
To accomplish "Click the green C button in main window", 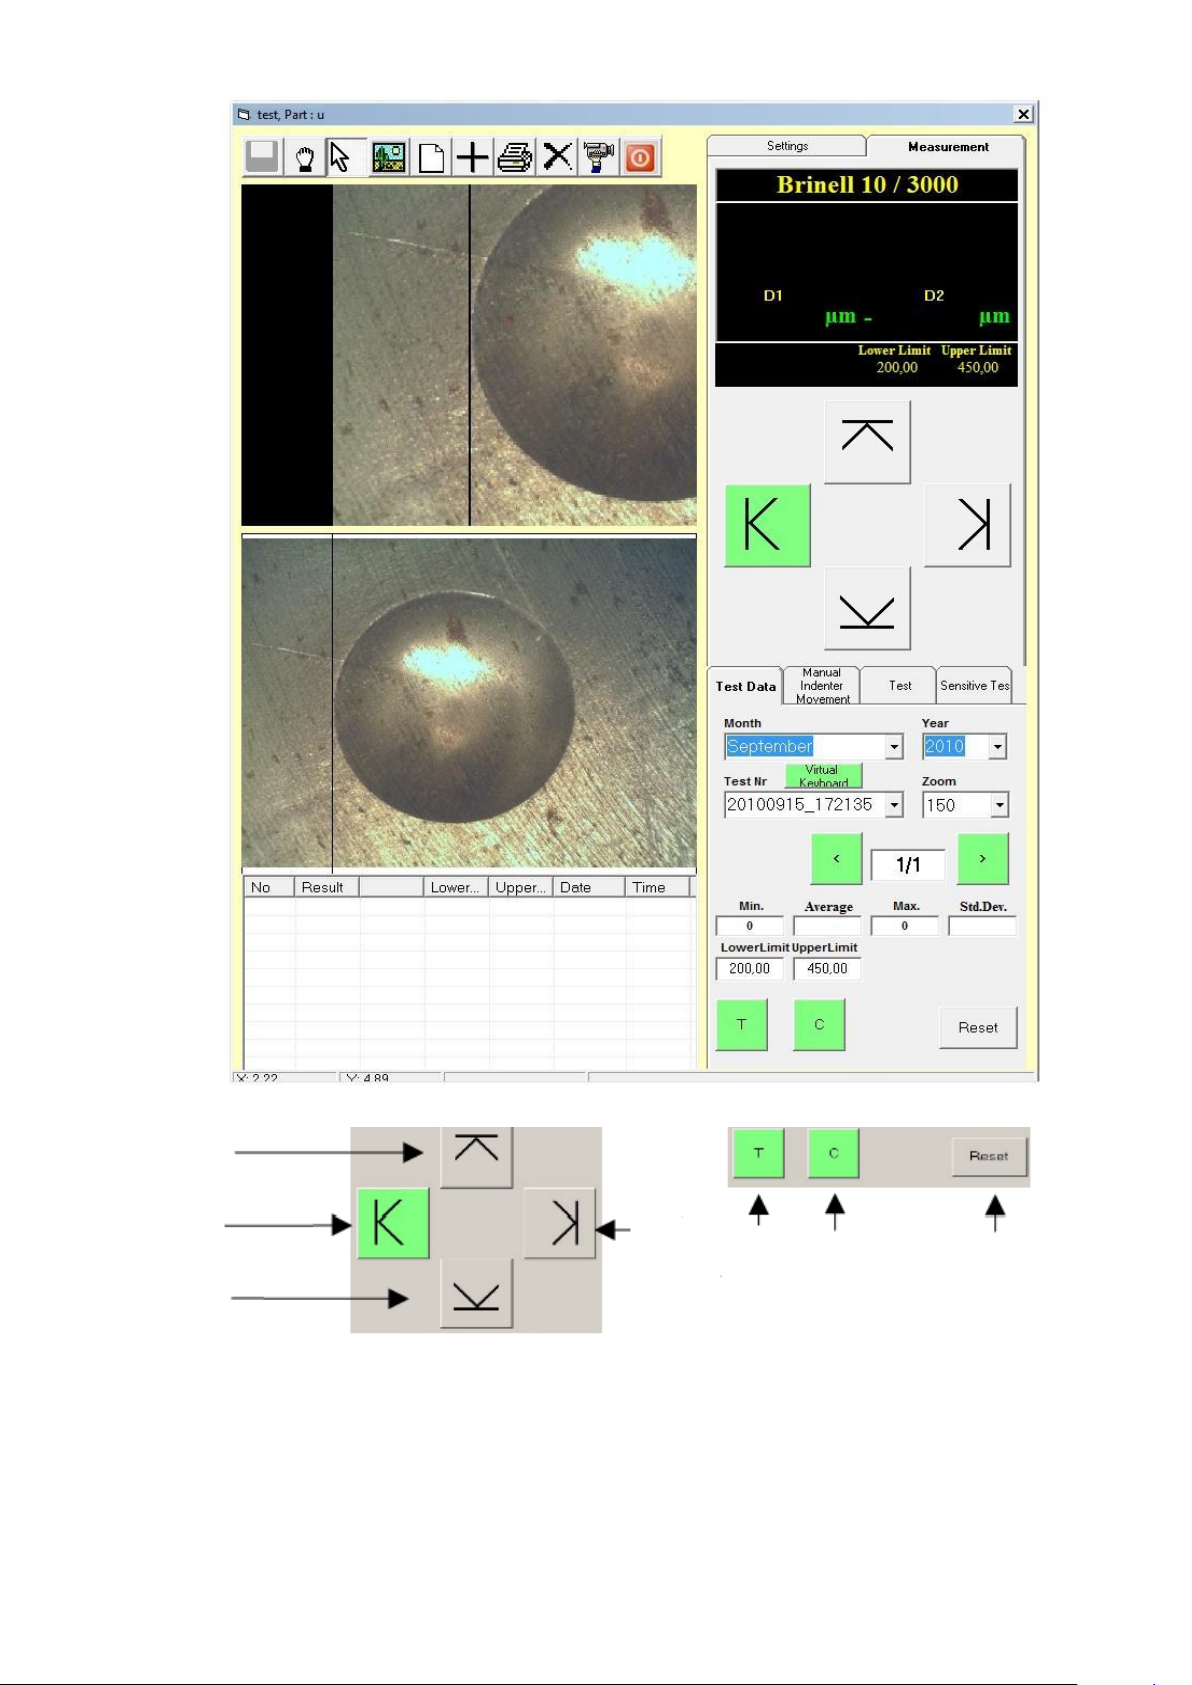I will coord(819,1025).
